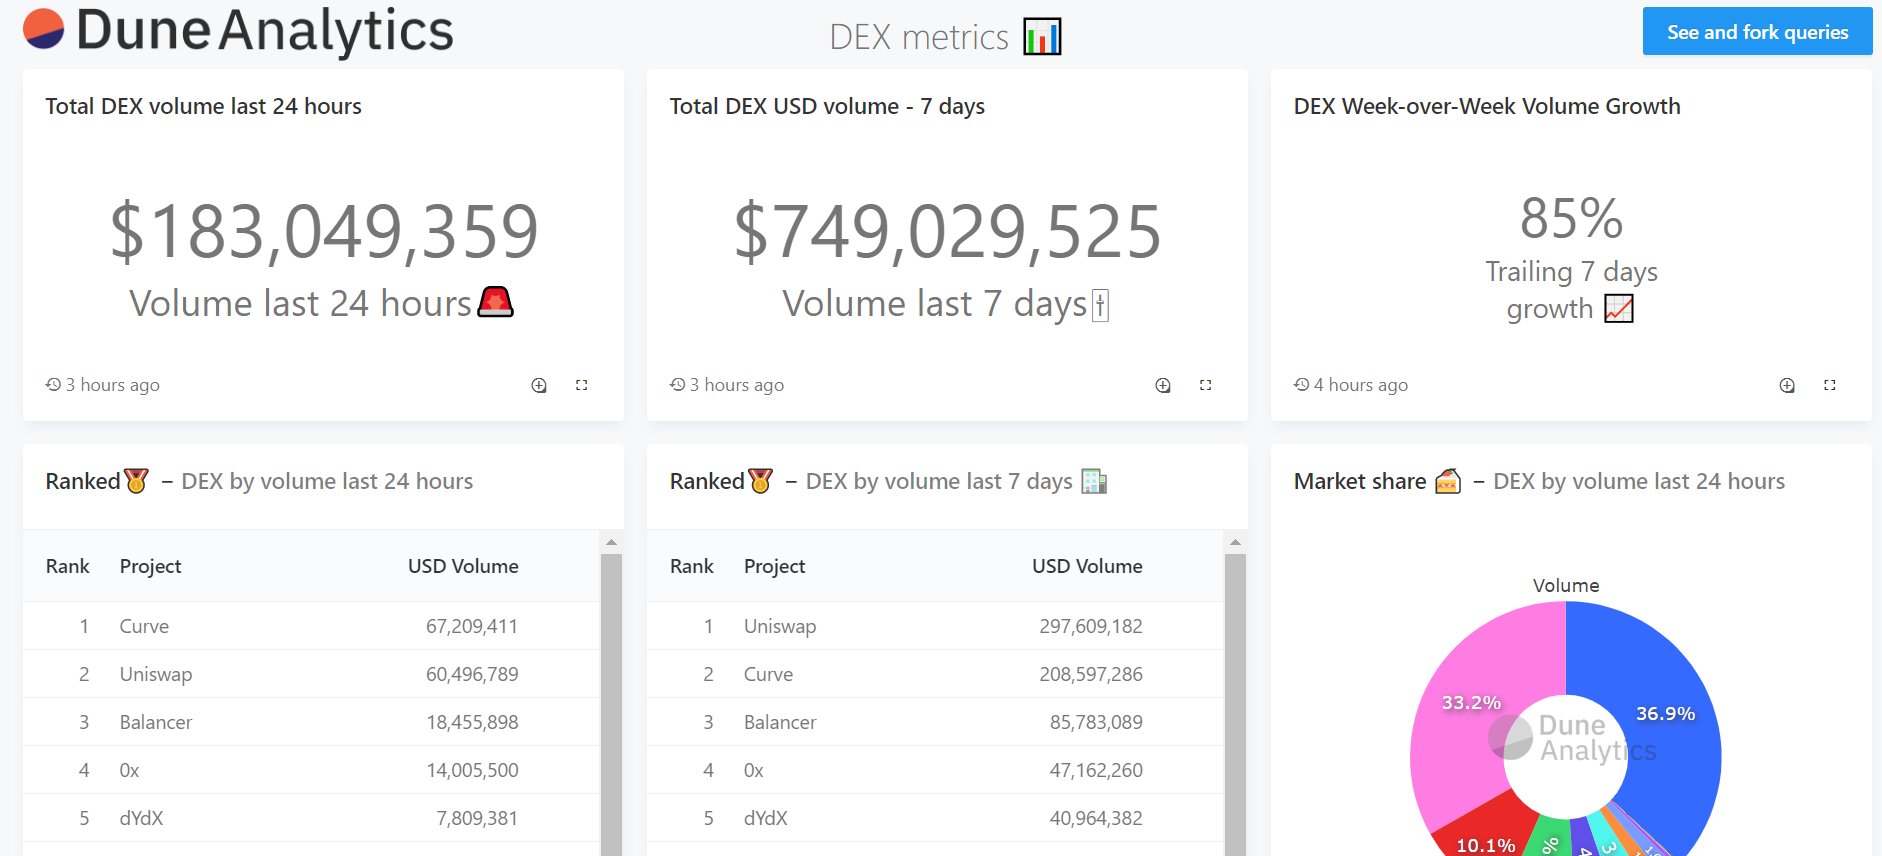Expand 7 days USD volume card fullscreen

click(1206, 385)
